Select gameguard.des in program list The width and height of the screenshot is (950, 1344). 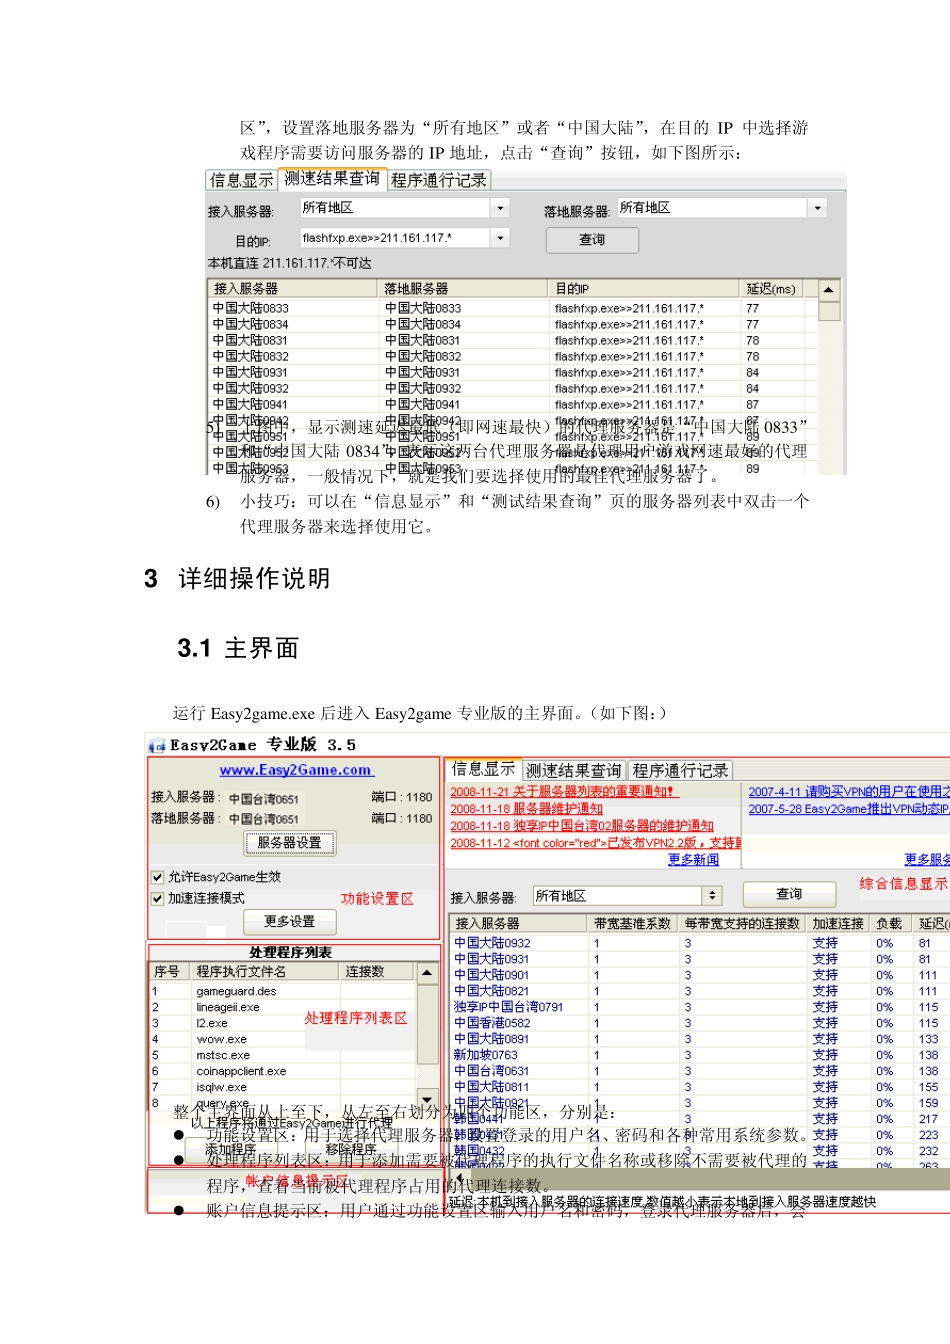click(282, 991)
